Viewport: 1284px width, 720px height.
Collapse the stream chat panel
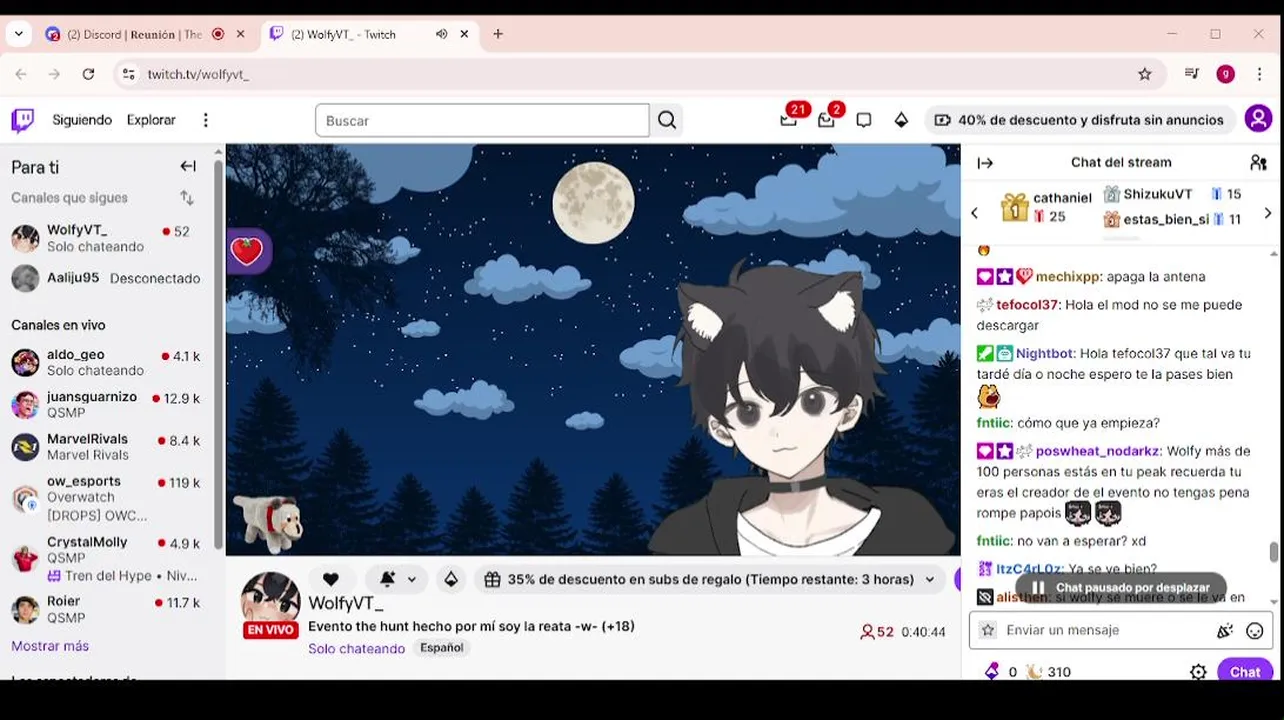coord(985,163)
